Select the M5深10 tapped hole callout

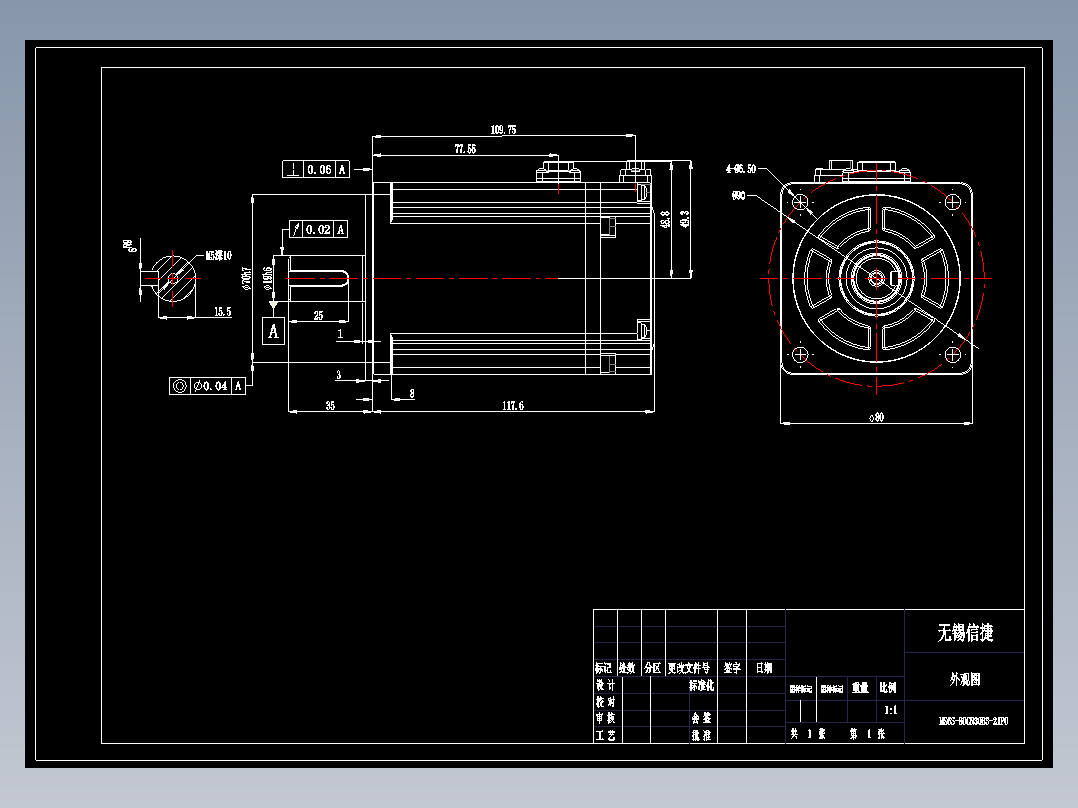[x=219, y=253]
